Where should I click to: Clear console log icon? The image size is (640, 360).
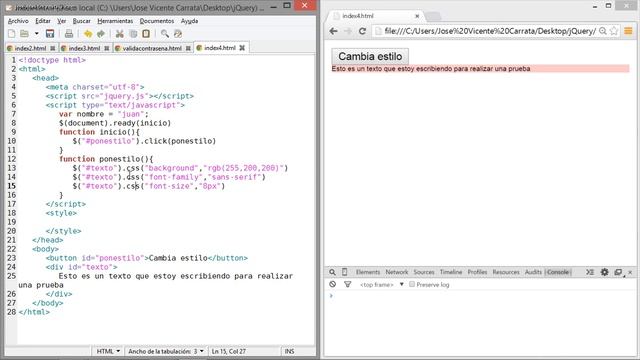pos(333,284)
